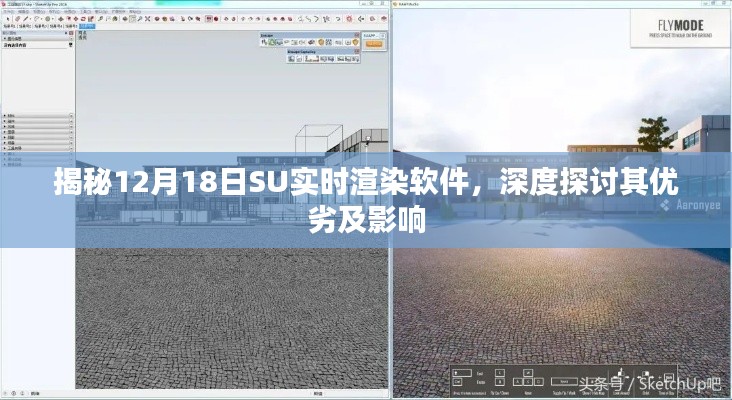
Task: Click the Zoom Extents tool
Action: 148,19
